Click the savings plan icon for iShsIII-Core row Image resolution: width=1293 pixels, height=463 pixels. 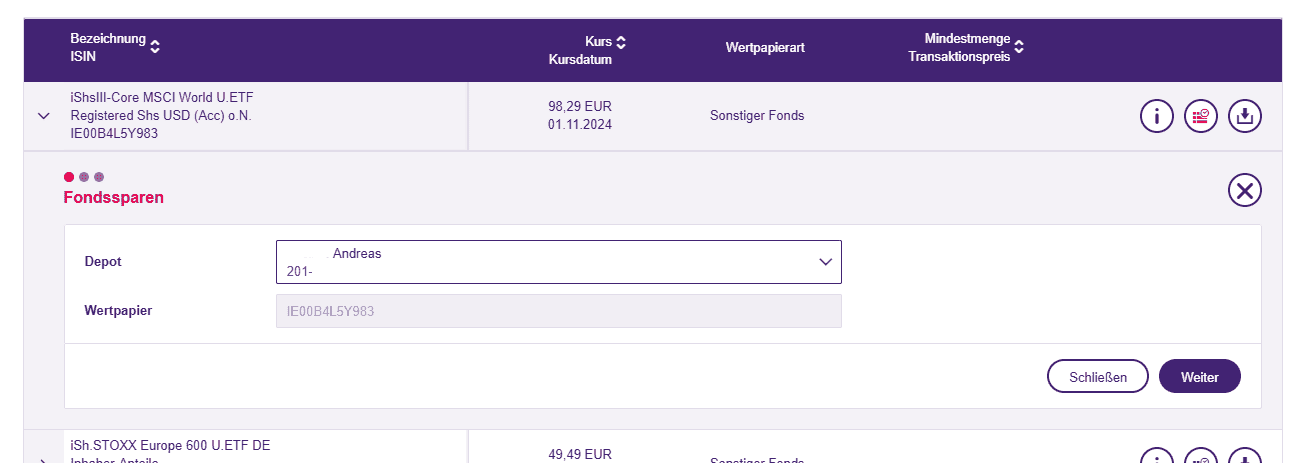(x=1200, y=116)
